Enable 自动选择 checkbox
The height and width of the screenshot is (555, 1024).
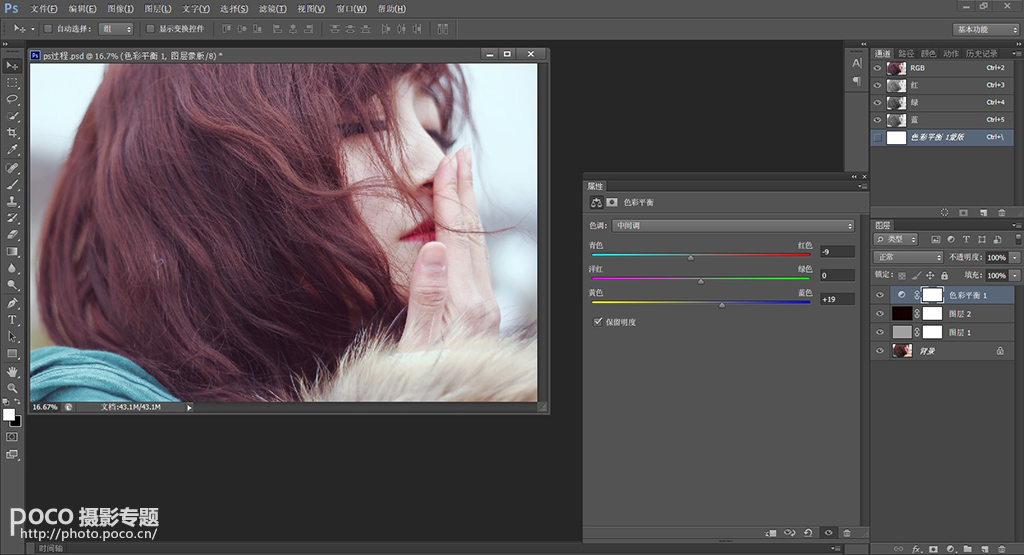click(x=48, y=29)
